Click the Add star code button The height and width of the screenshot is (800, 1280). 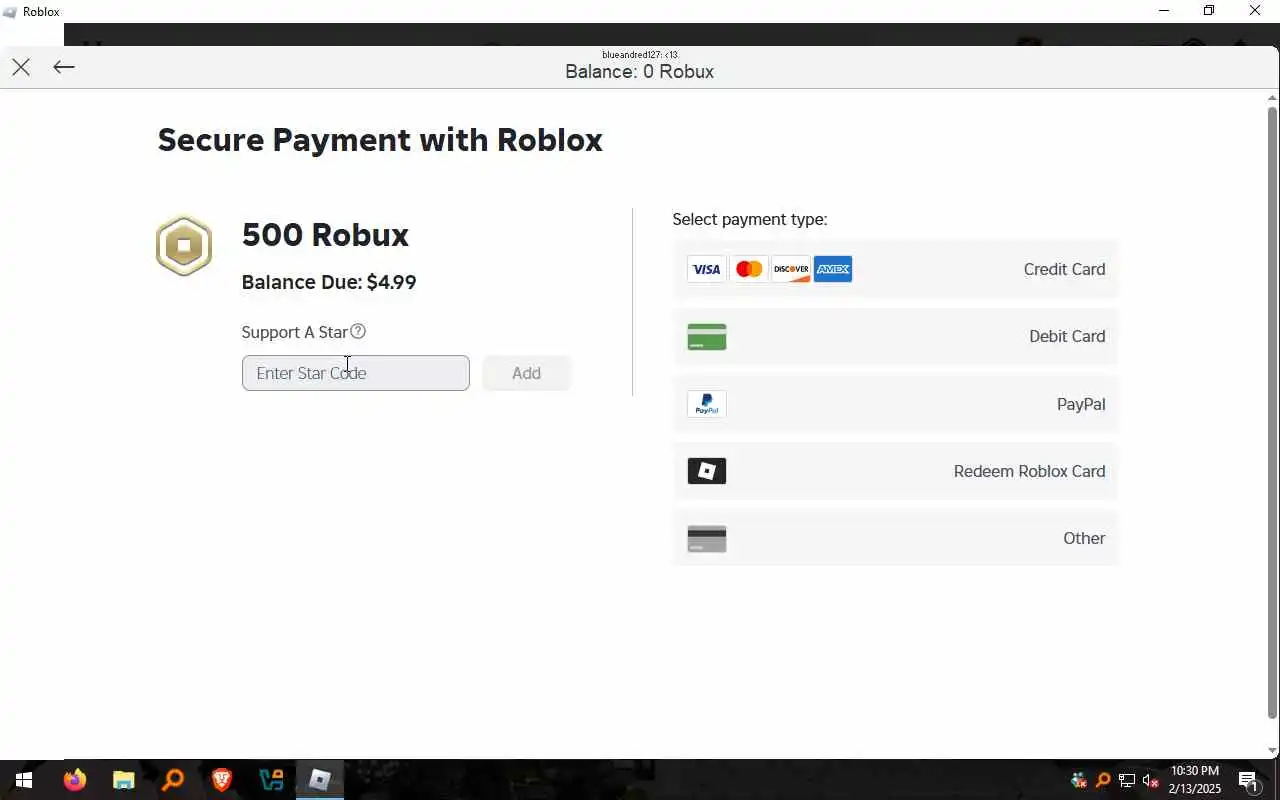[527, 373]
